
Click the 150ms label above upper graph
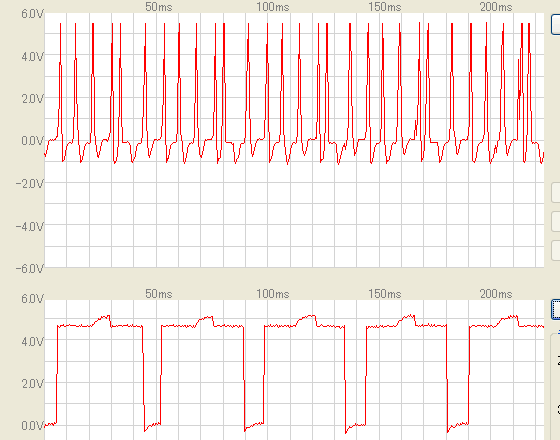(x=385, y=7)
